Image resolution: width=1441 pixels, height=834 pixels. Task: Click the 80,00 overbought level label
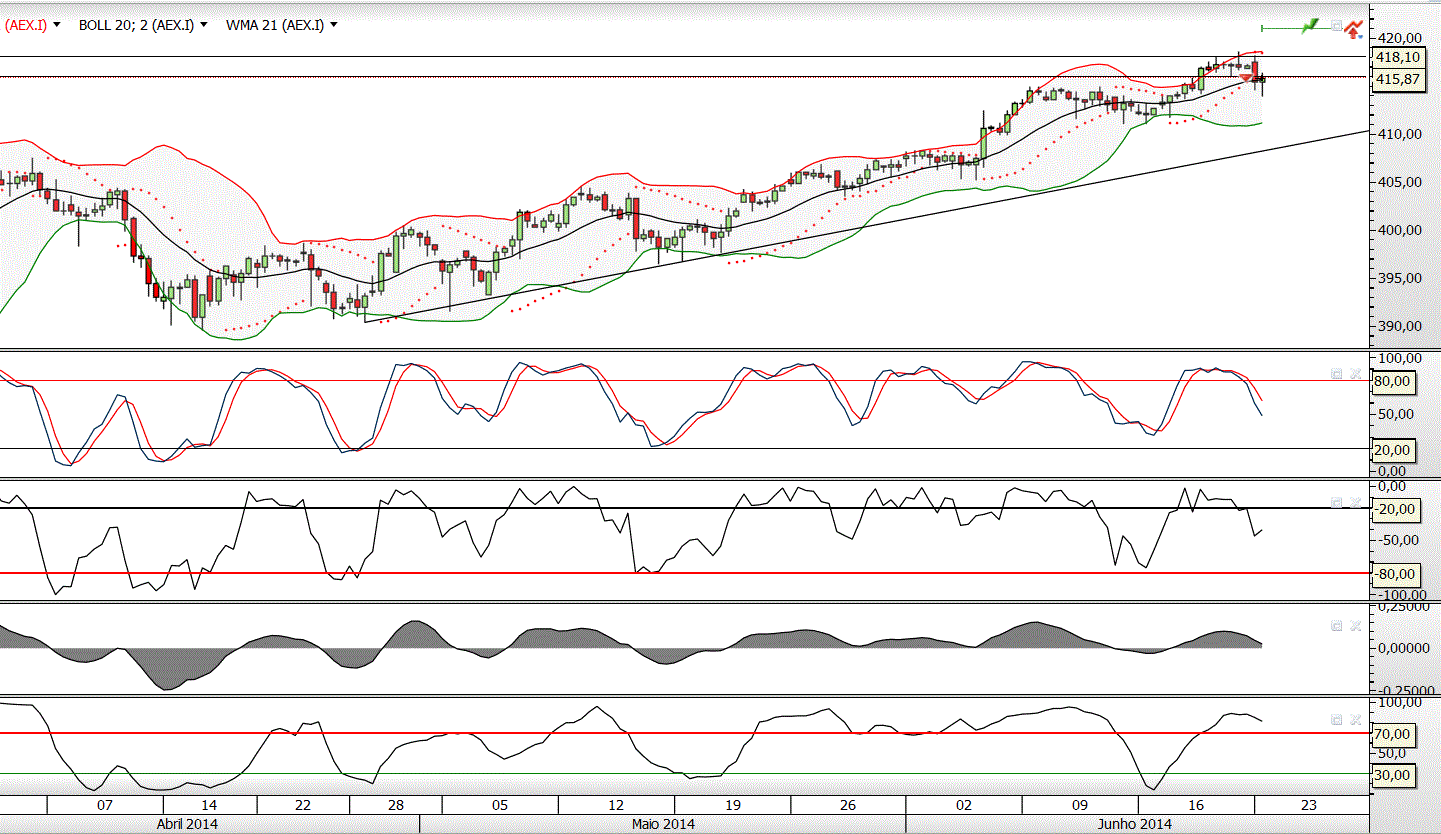(x=1393, y=381)
